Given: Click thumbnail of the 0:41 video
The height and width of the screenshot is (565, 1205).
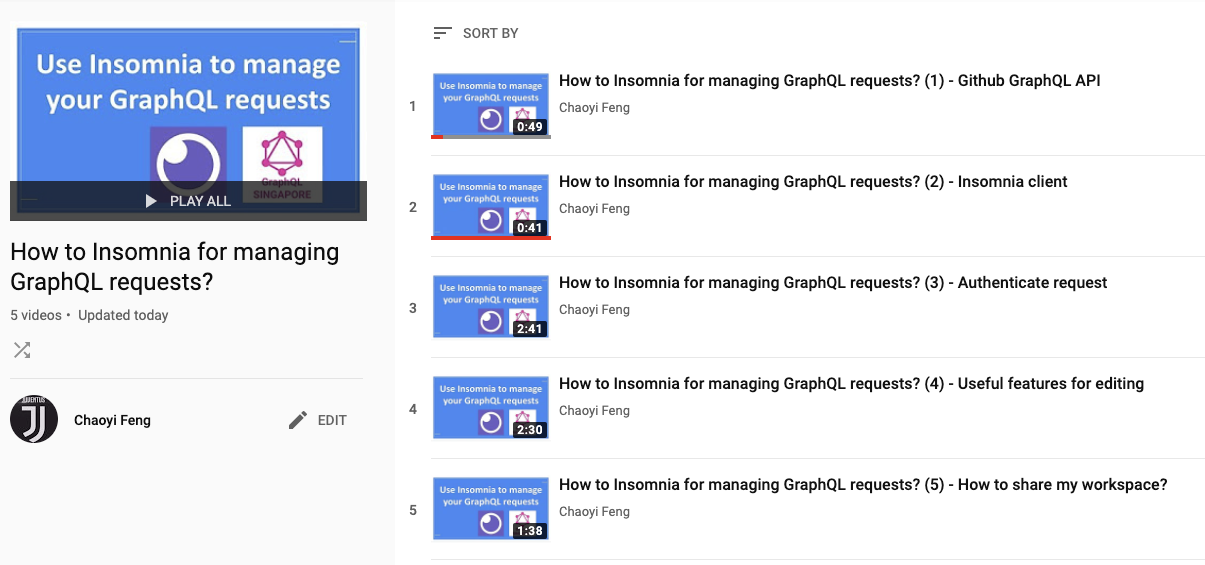Looking at the screenshot, I should tap(491, 206).
